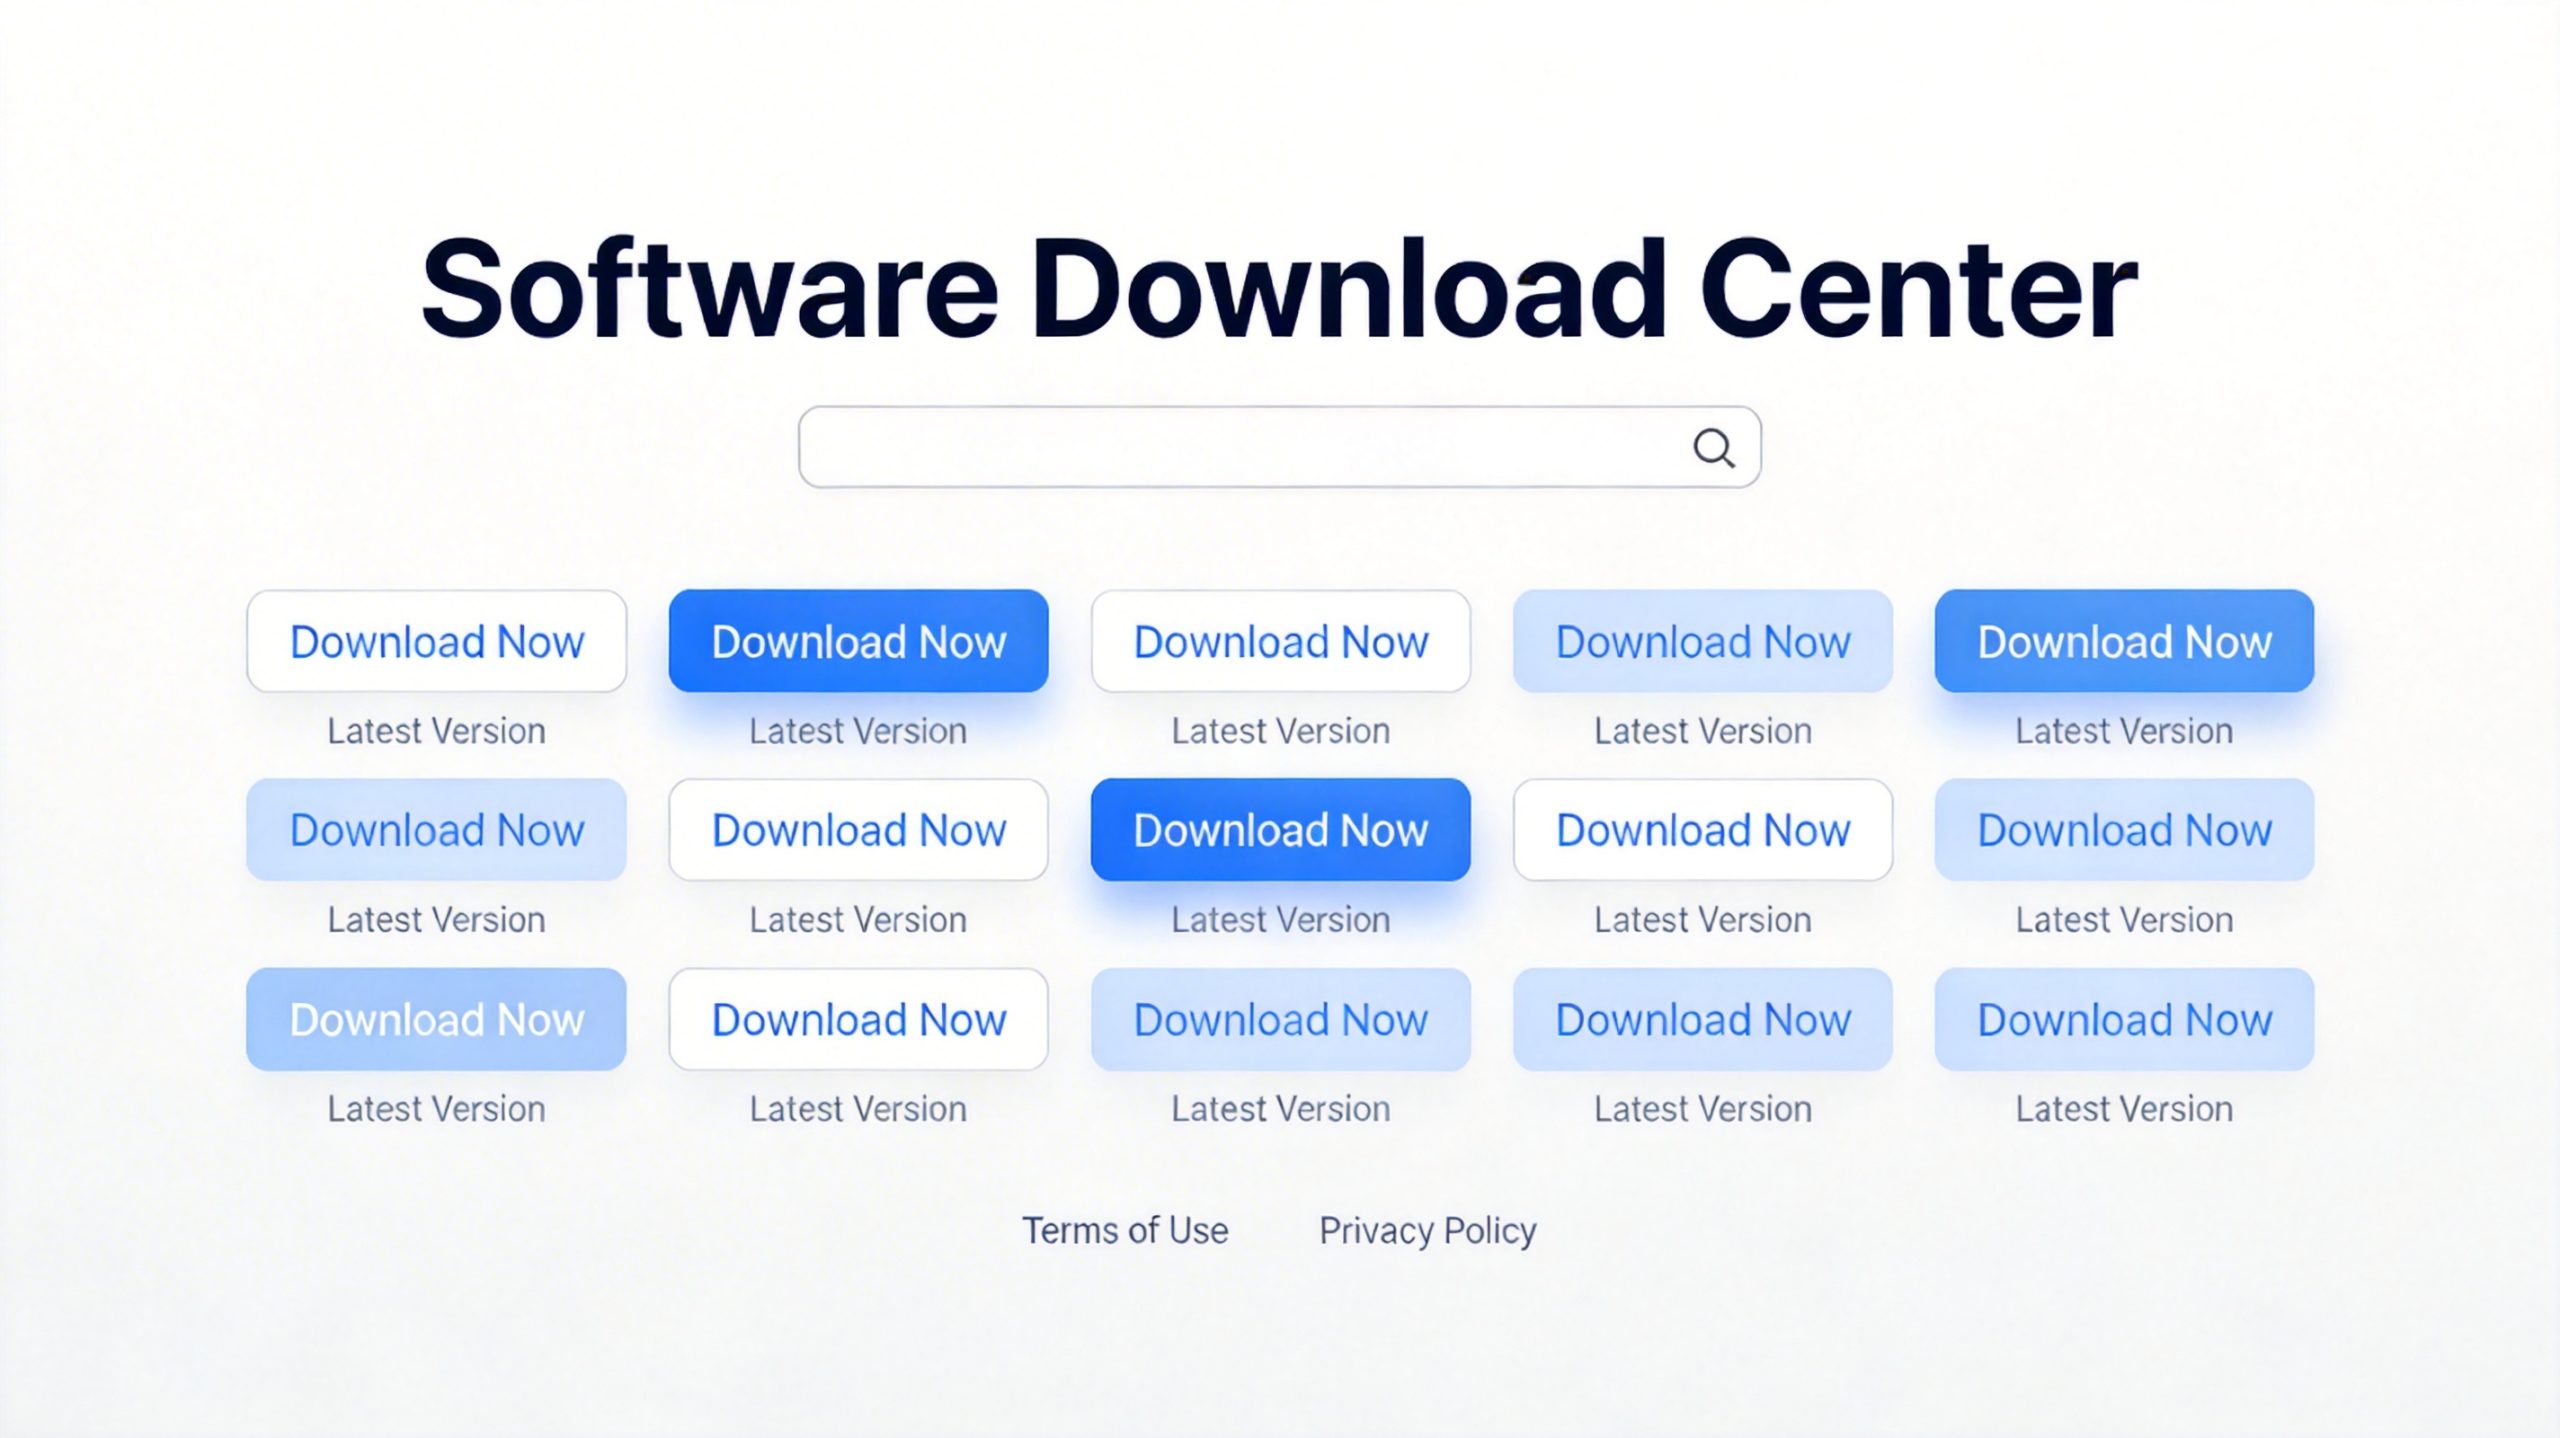The width and height of the screenshot is (2560, 1438).
Task: Open the Terms of Use link
Action: point(1125,1230)
